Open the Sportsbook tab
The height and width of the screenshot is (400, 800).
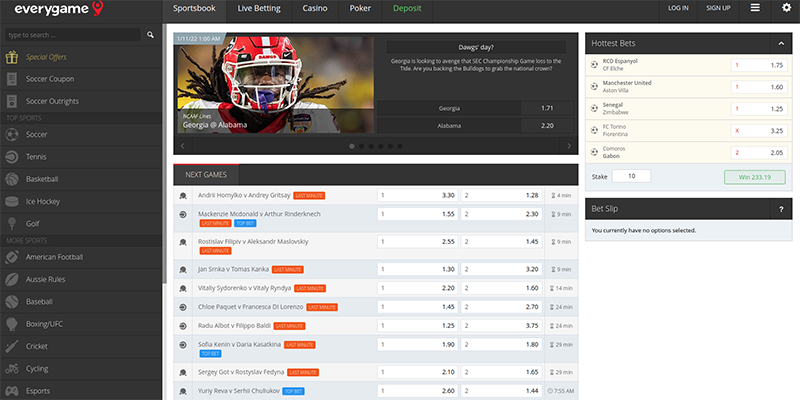pos(194,9)
